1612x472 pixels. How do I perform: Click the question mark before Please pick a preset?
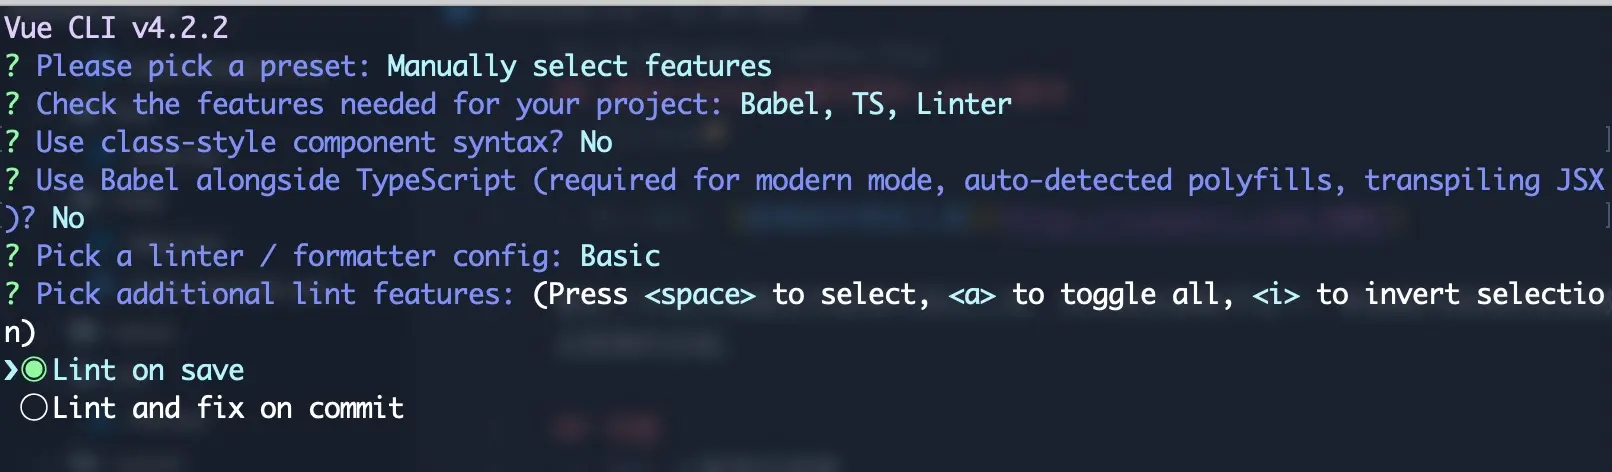(x=12, y=66)
